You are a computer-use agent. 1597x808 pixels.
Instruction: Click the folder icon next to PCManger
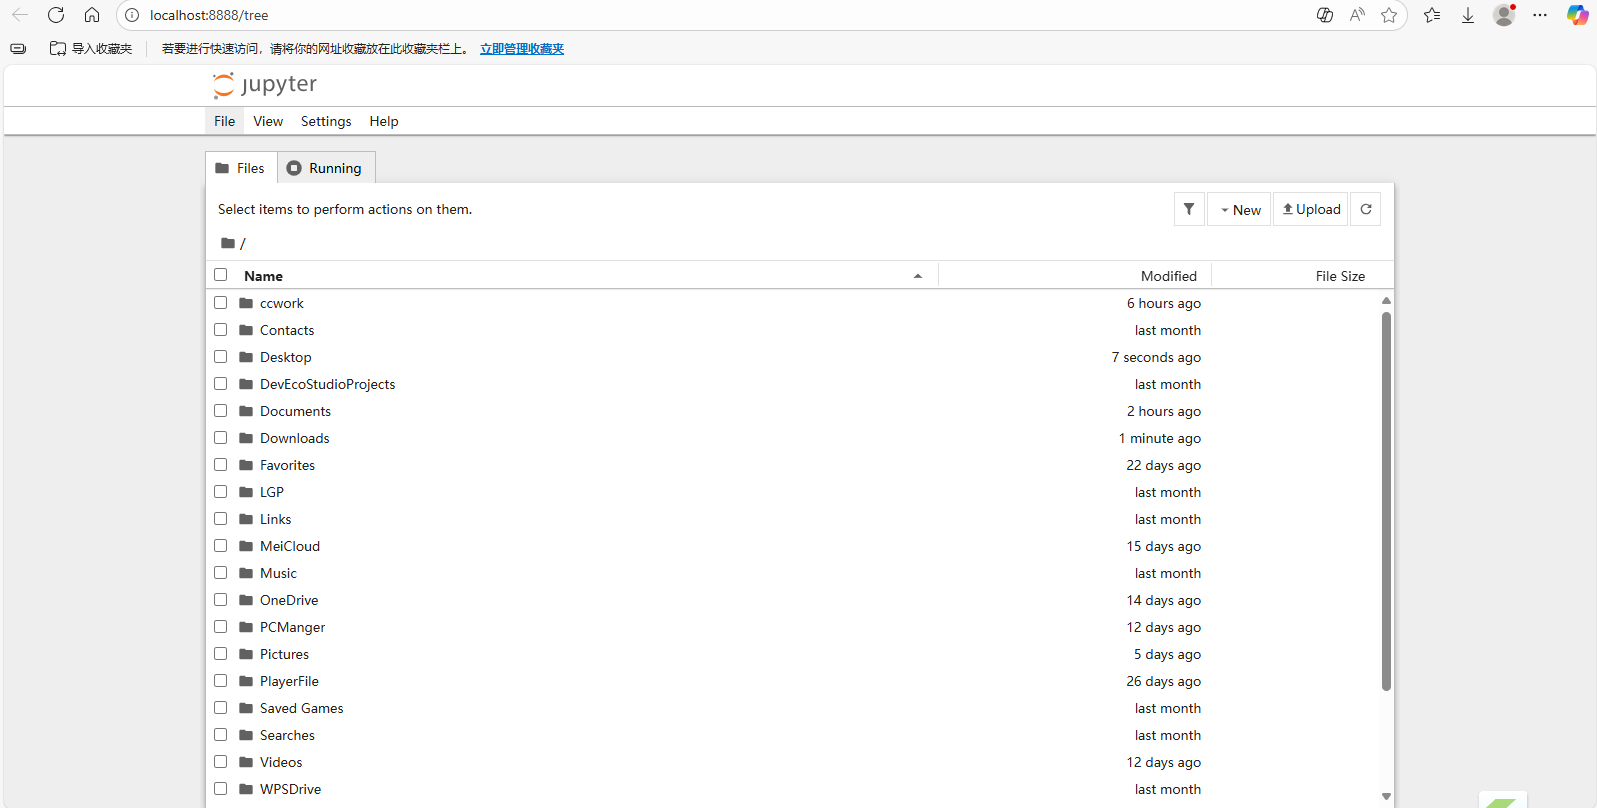pos(246,627)
